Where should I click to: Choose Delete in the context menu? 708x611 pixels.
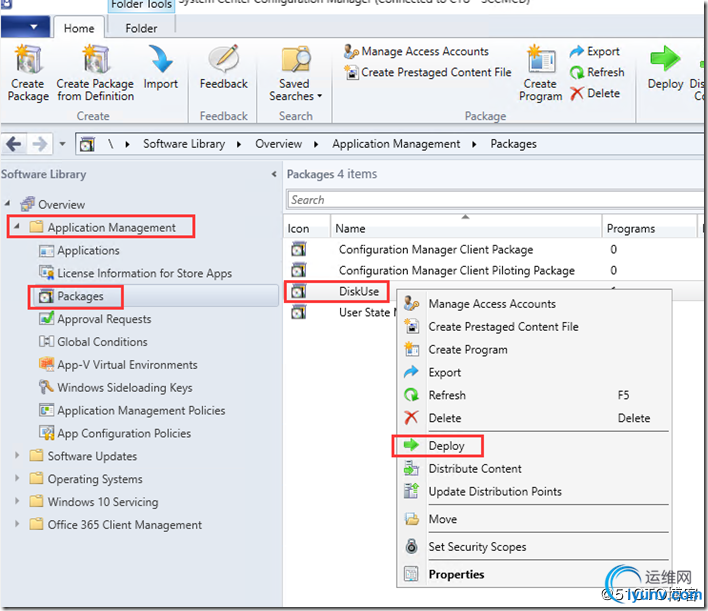(x=534, y=418)
